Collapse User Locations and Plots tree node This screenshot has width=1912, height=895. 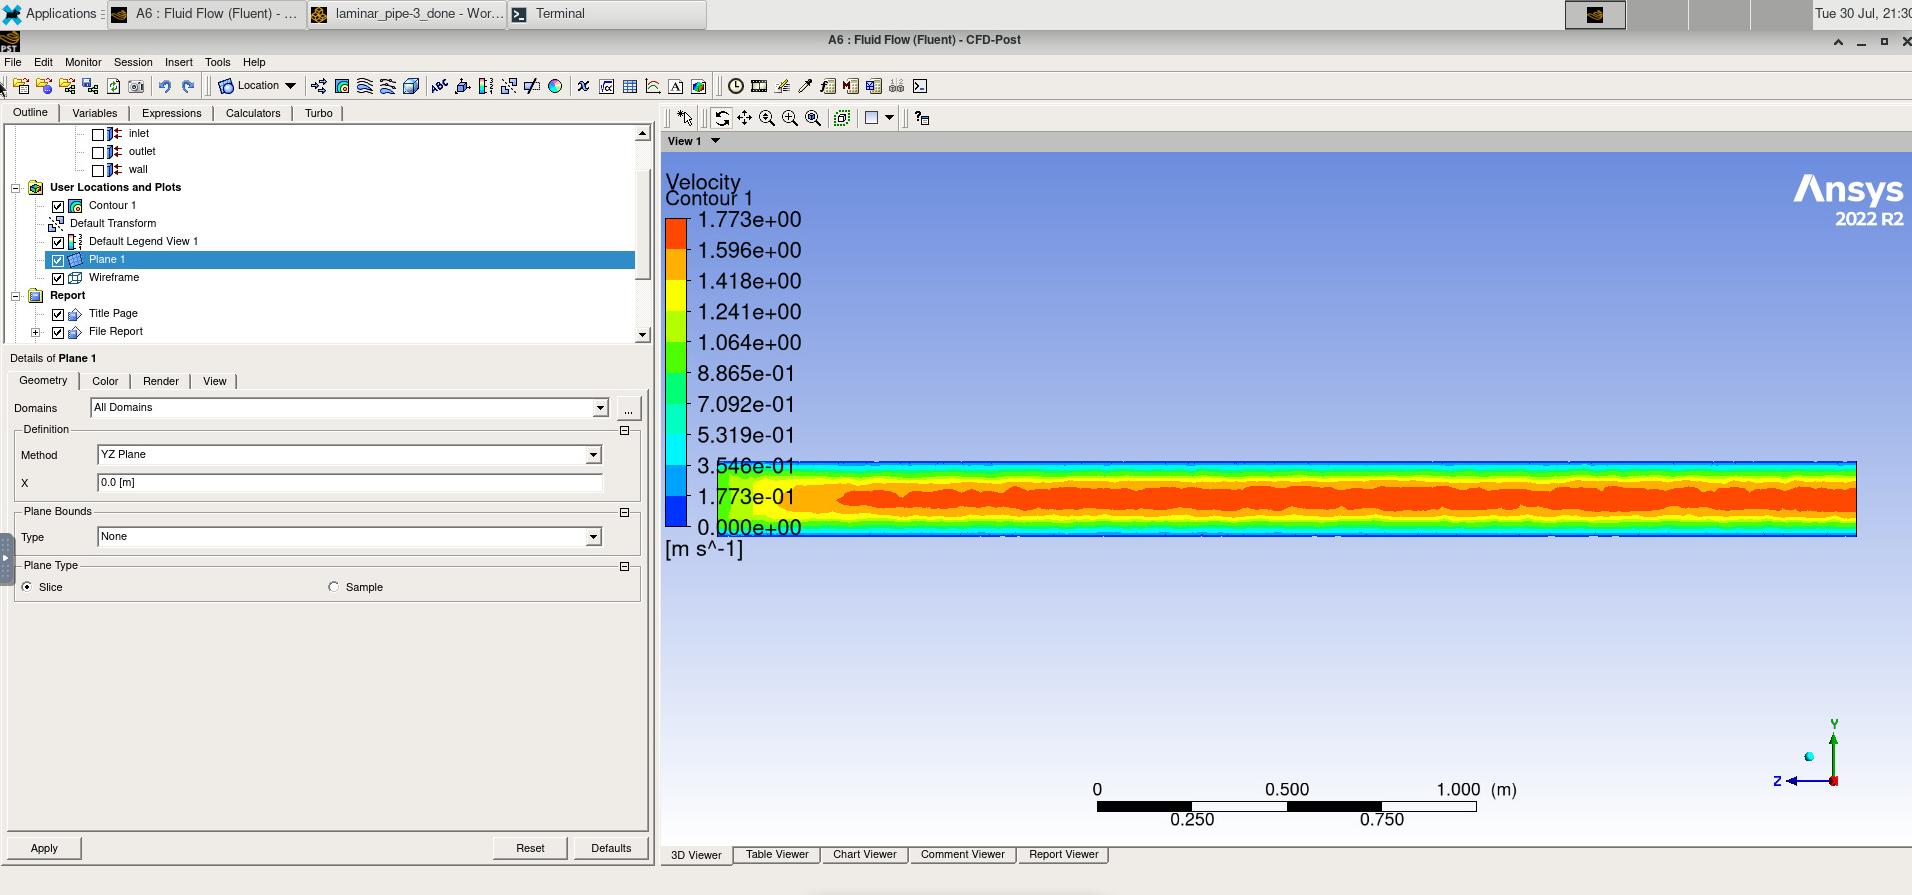[x=16, y=188]
